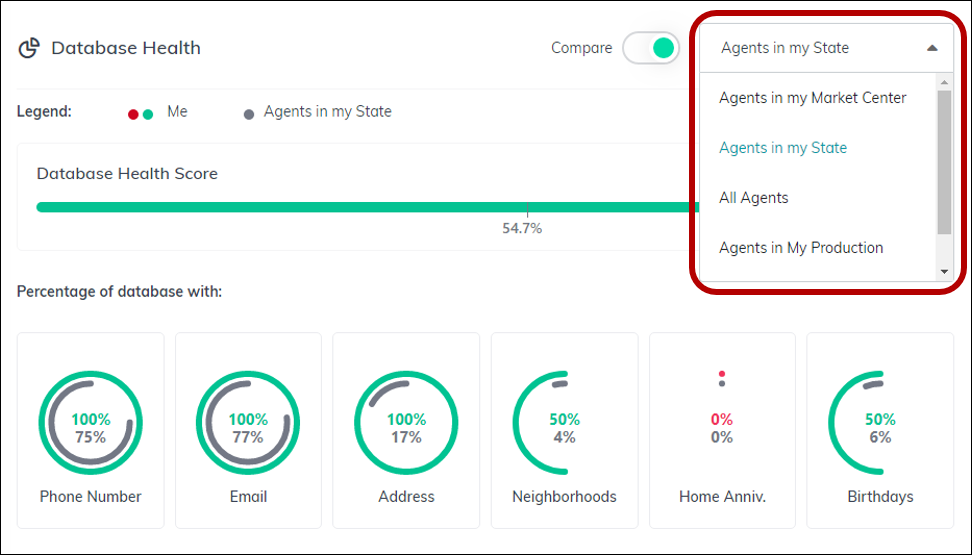This screenshot has width=972, height=555.
Task: Click the Home Anniv. chart indicator
Action: (722, 378)
